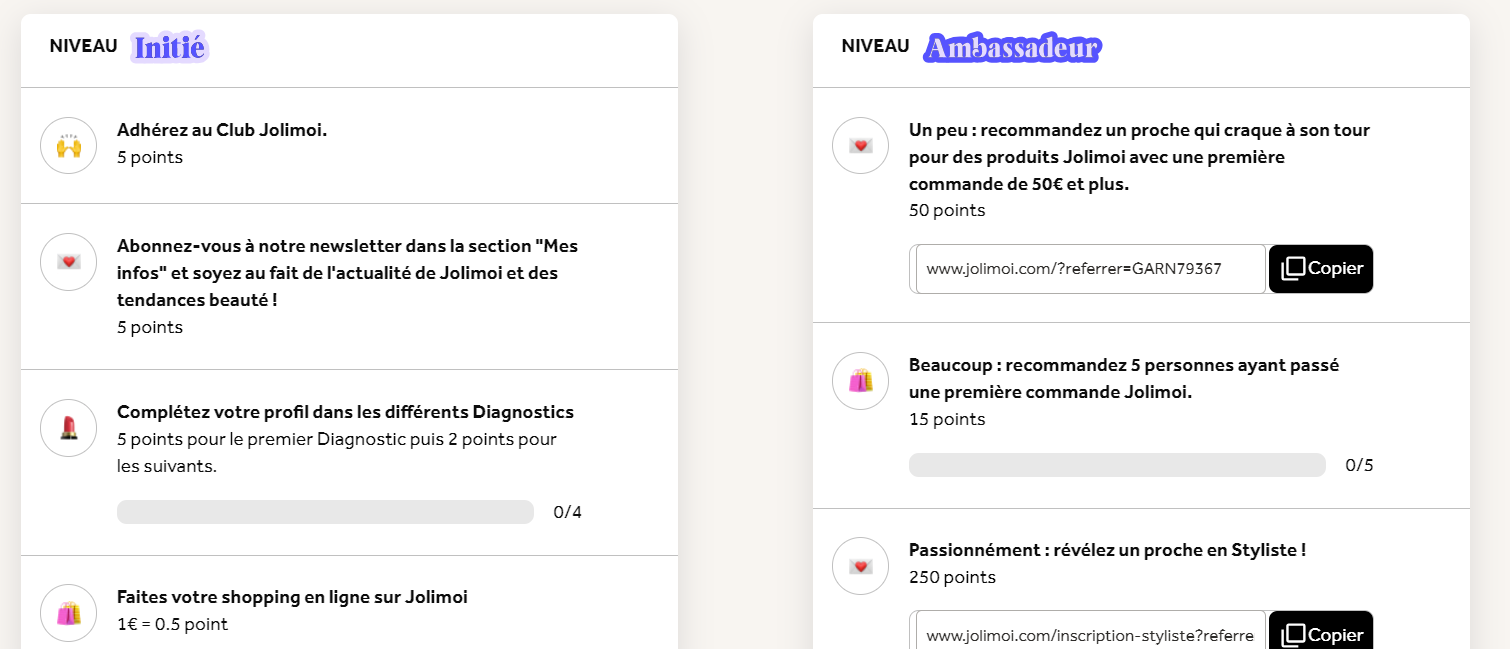Viewport: 1510px width, 649px height.
Task: Select the jolimoi.com/?referrer link field
Action: tap(1090, 269)
